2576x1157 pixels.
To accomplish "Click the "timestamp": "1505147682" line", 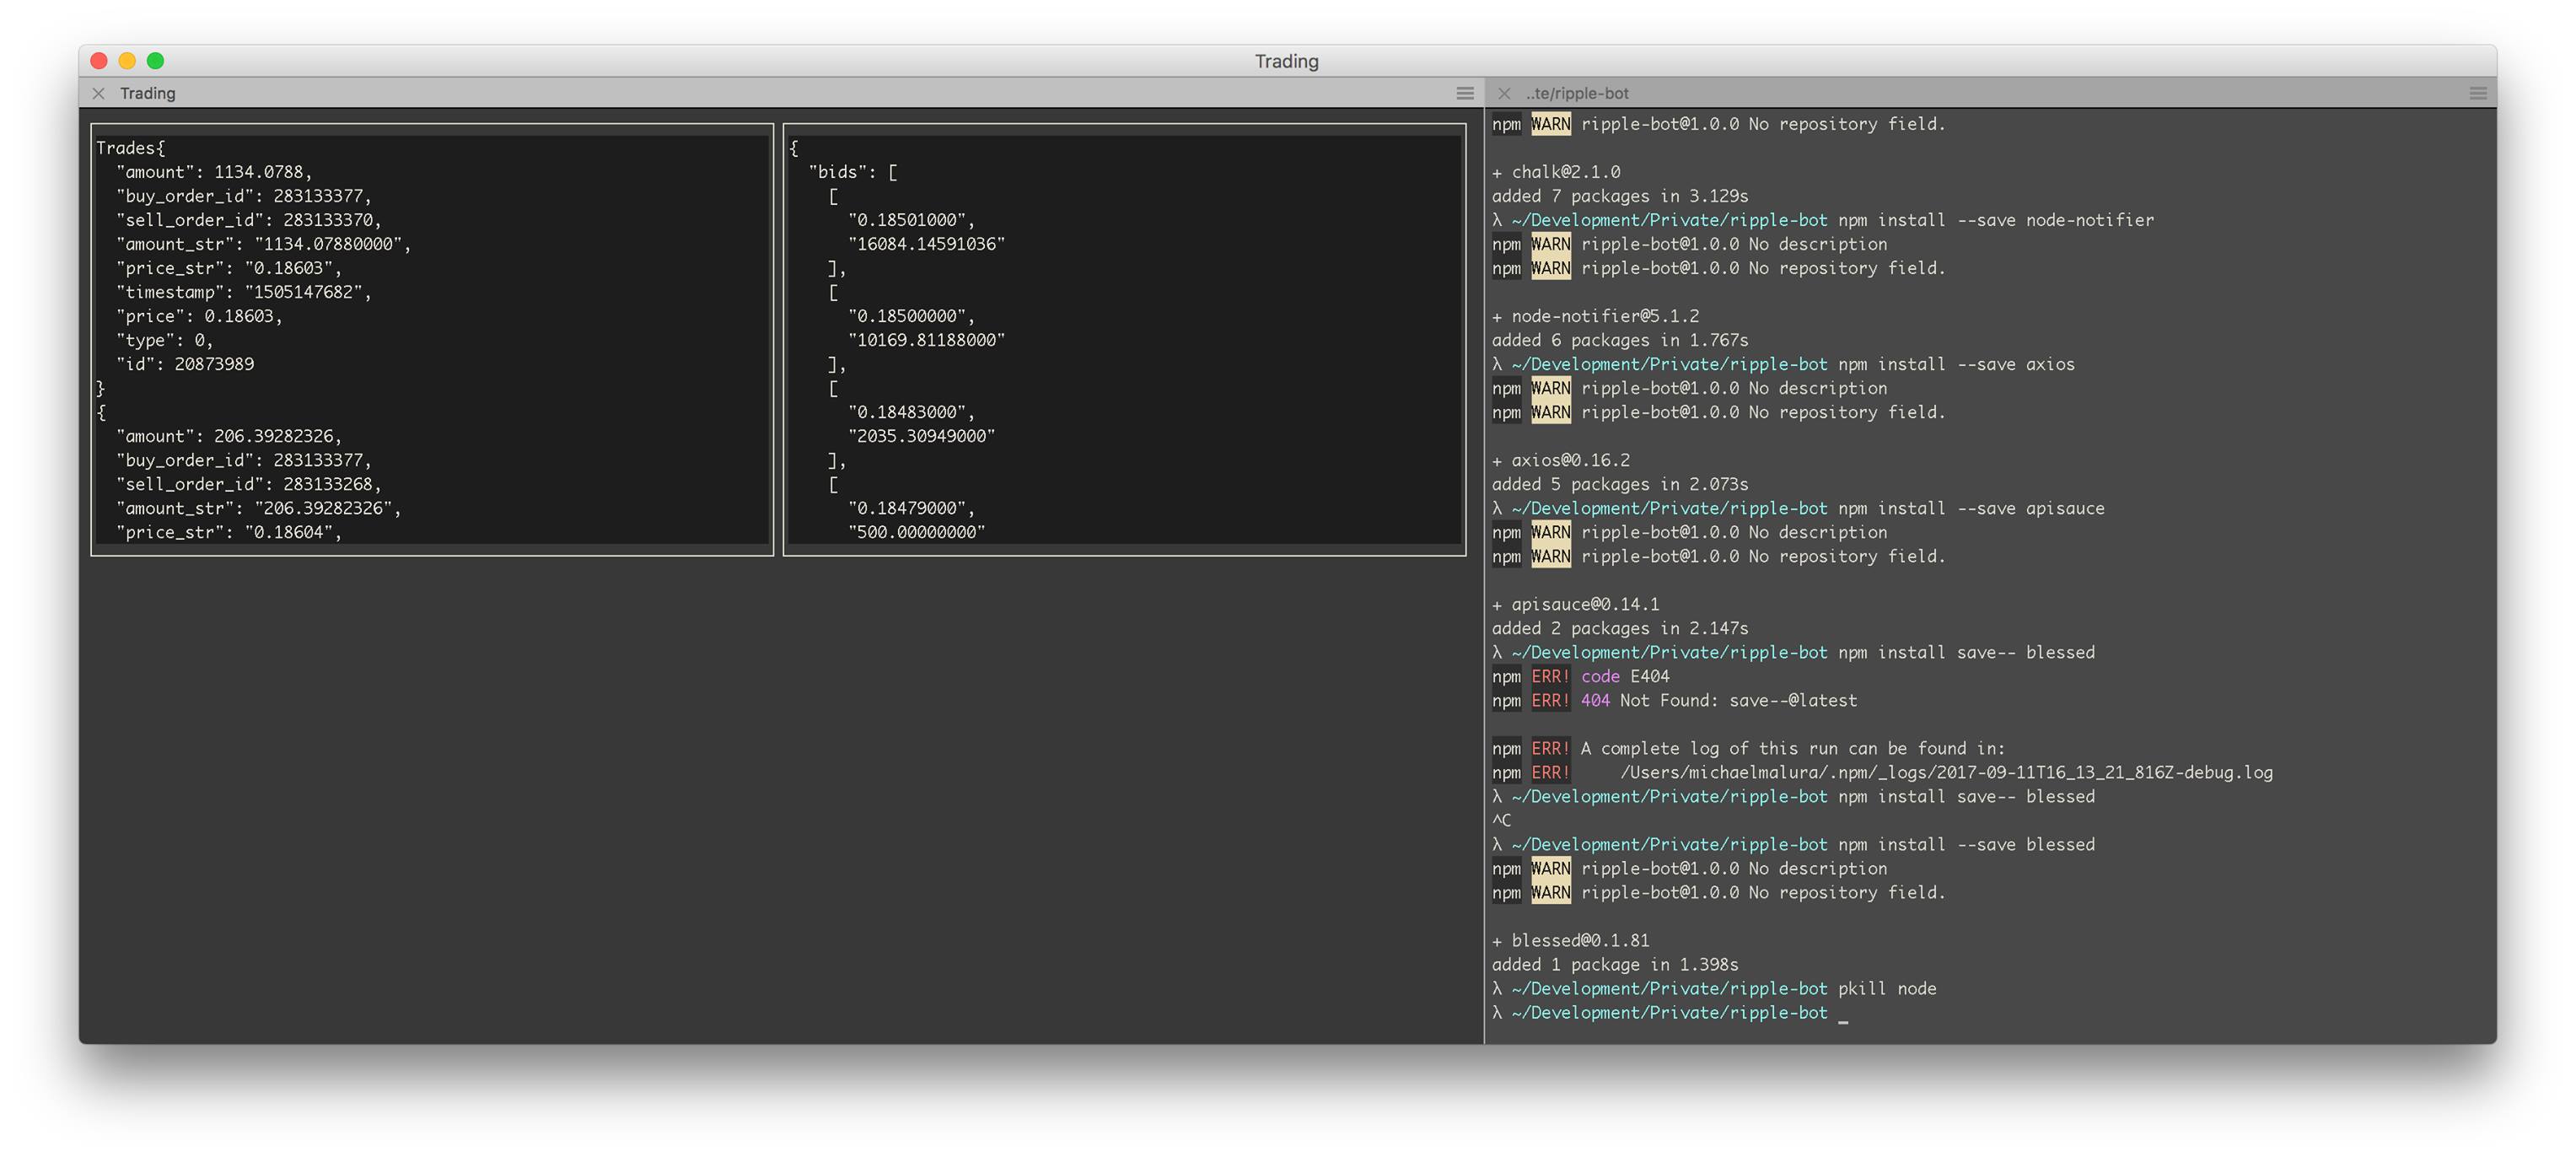I will (x=243, y=292).
